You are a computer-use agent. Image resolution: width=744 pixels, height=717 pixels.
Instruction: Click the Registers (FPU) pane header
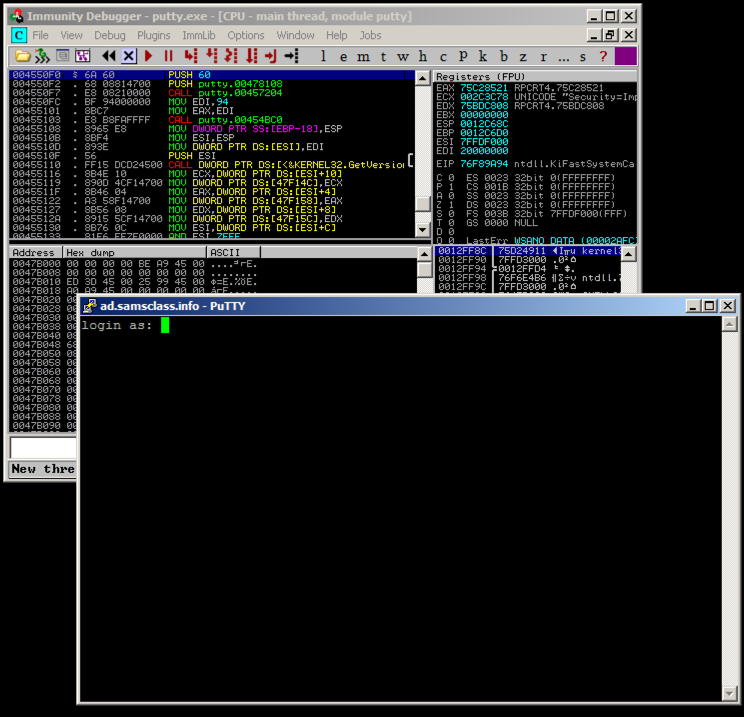click(535, 76)
